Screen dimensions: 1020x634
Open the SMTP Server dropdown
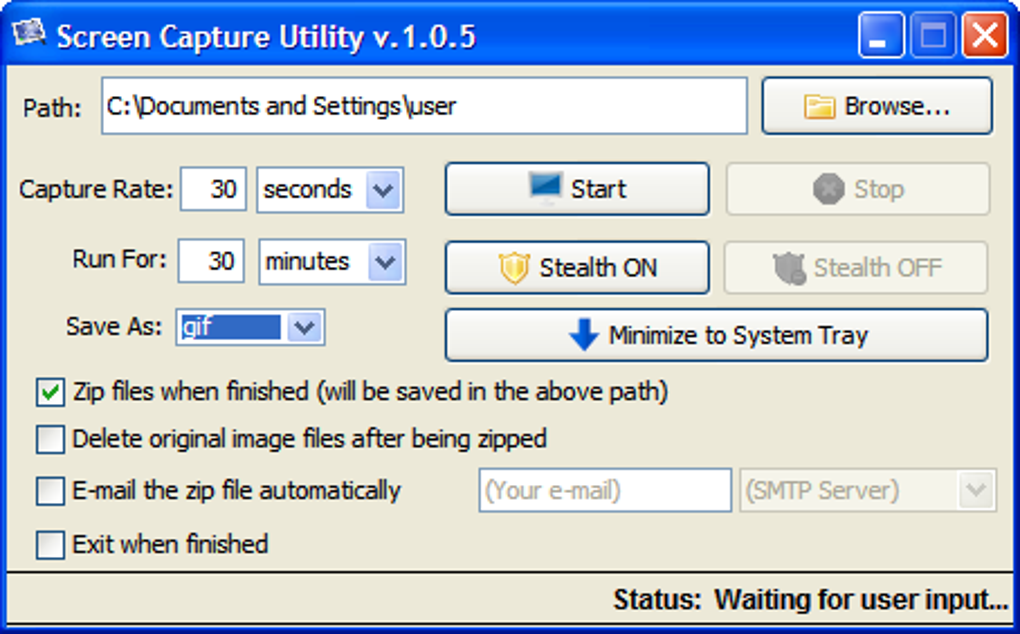click(x=975, y=491)
